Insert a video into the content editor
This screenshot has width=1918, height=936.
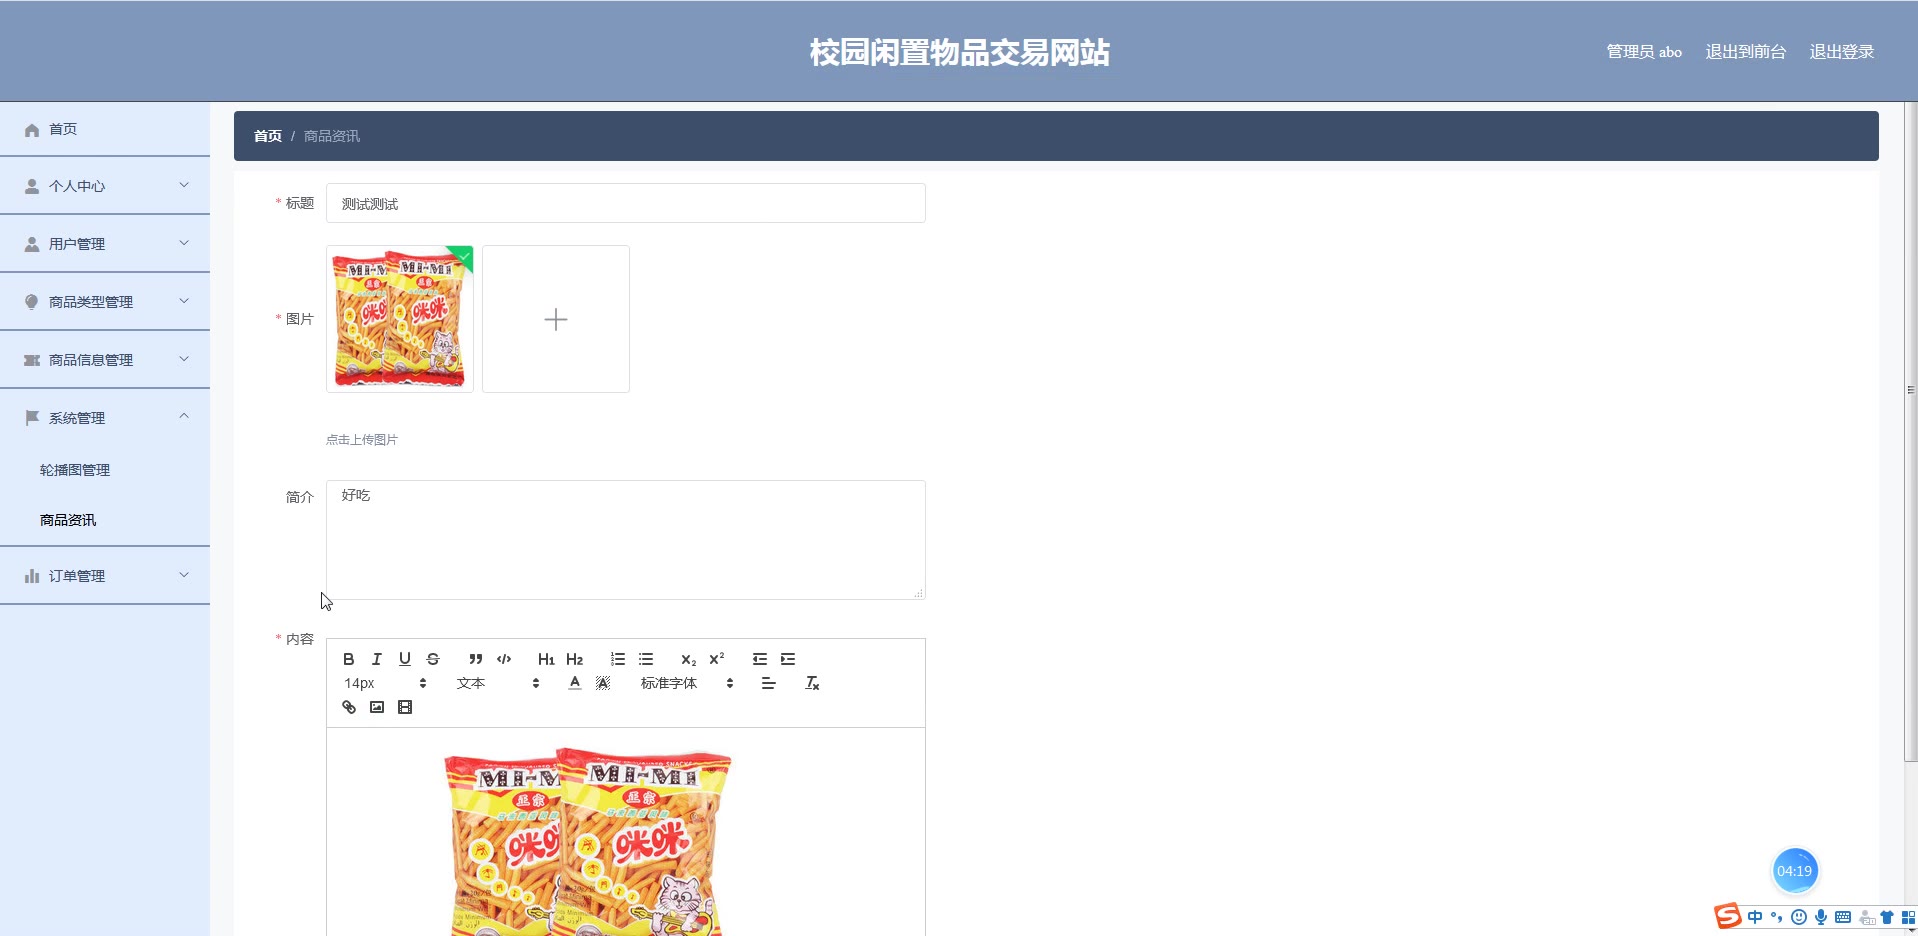click(x=405, y=707)
